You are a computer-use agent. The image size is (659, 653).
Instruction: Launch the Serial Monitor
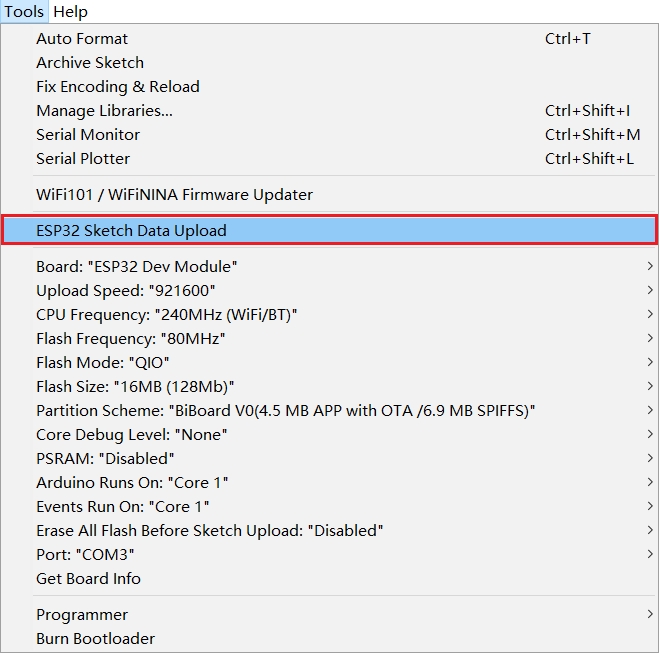[x=88, y=135]
